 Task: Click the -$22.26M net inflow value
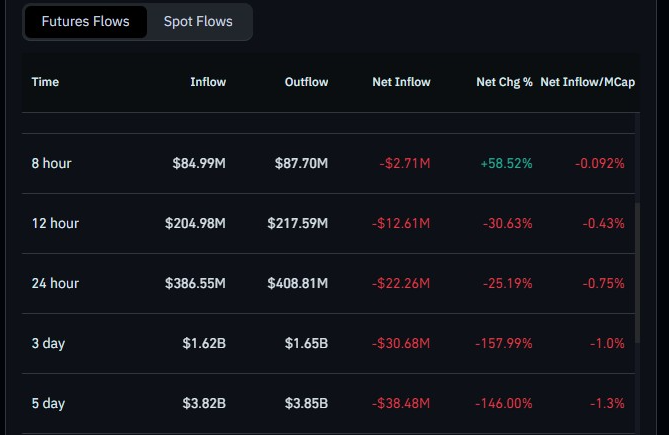point(401,284)
